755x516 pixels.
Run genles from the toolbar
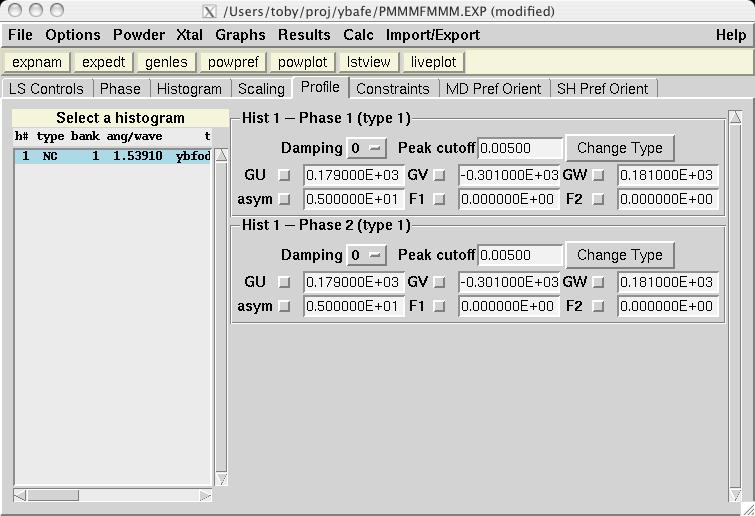[x=166, y=62]
